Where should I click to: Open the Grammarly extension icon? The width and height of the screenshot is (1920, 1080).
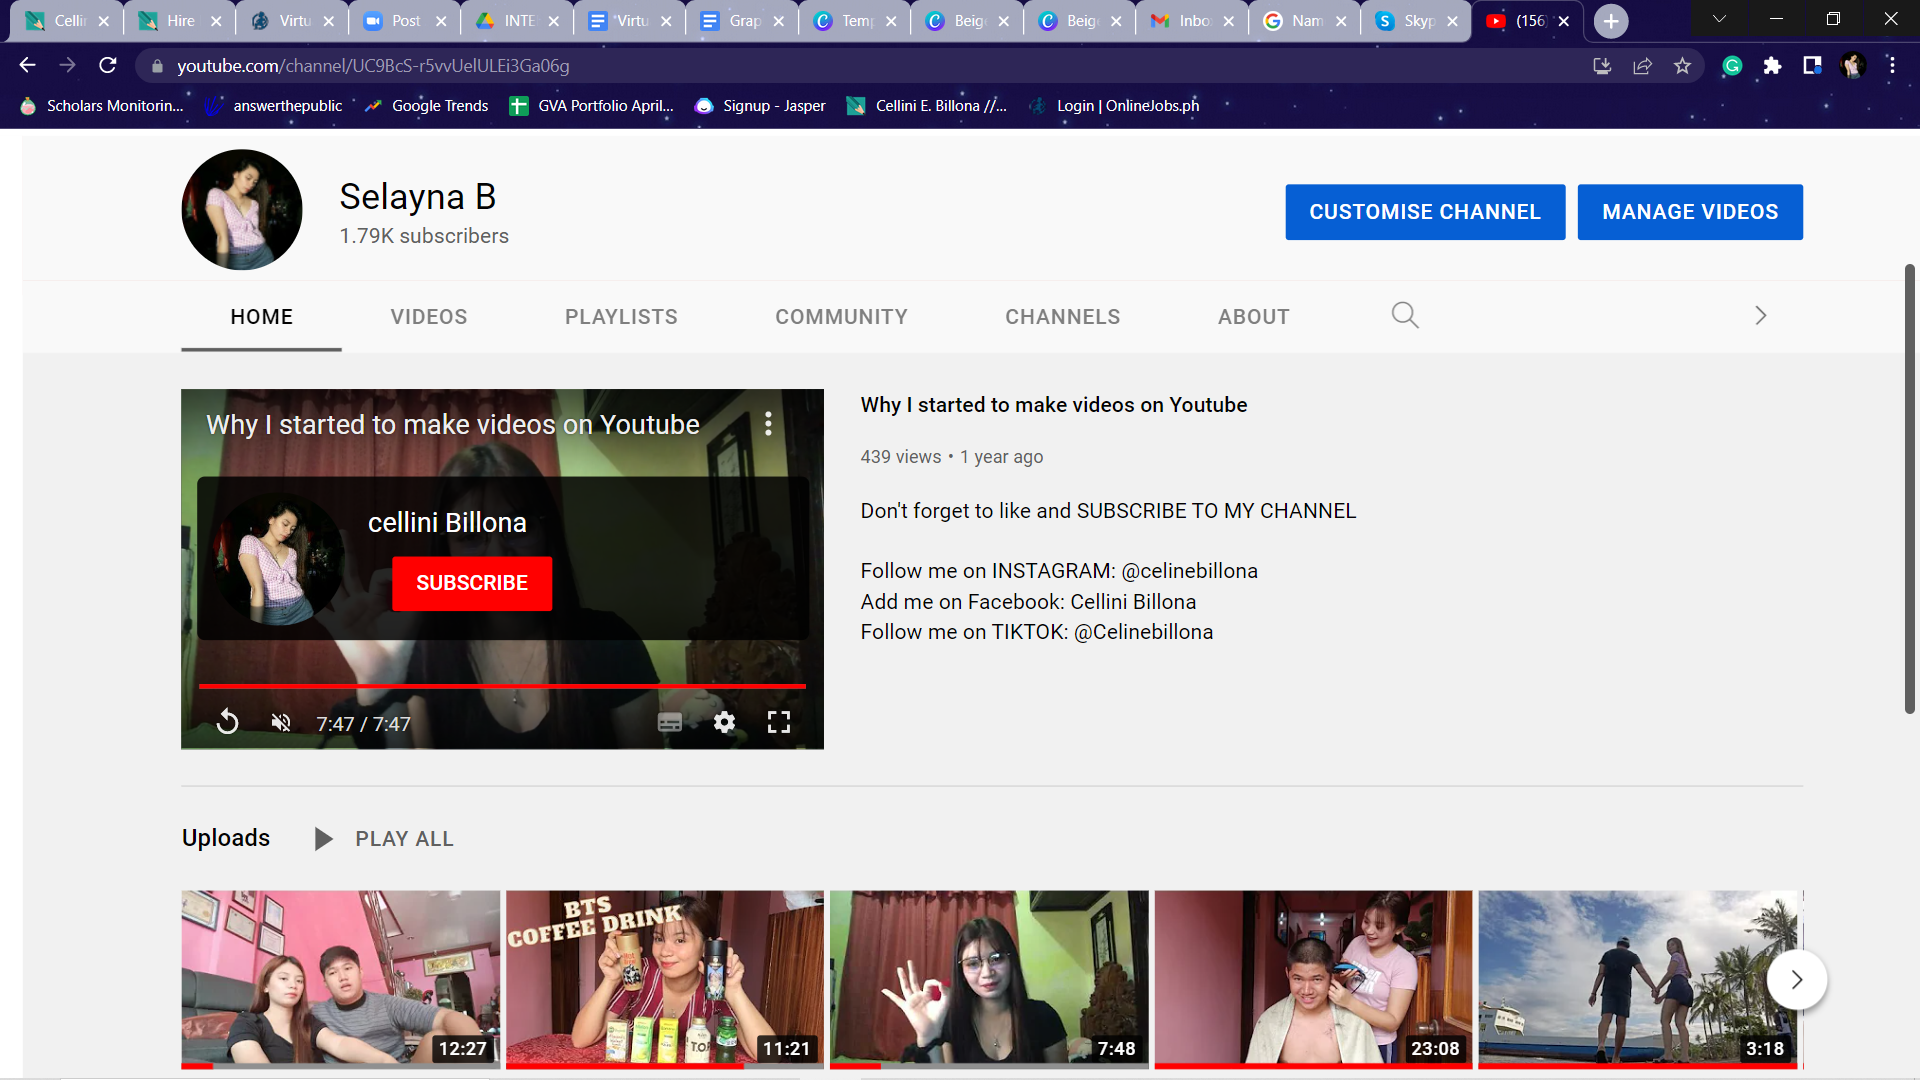[1732, 66]
